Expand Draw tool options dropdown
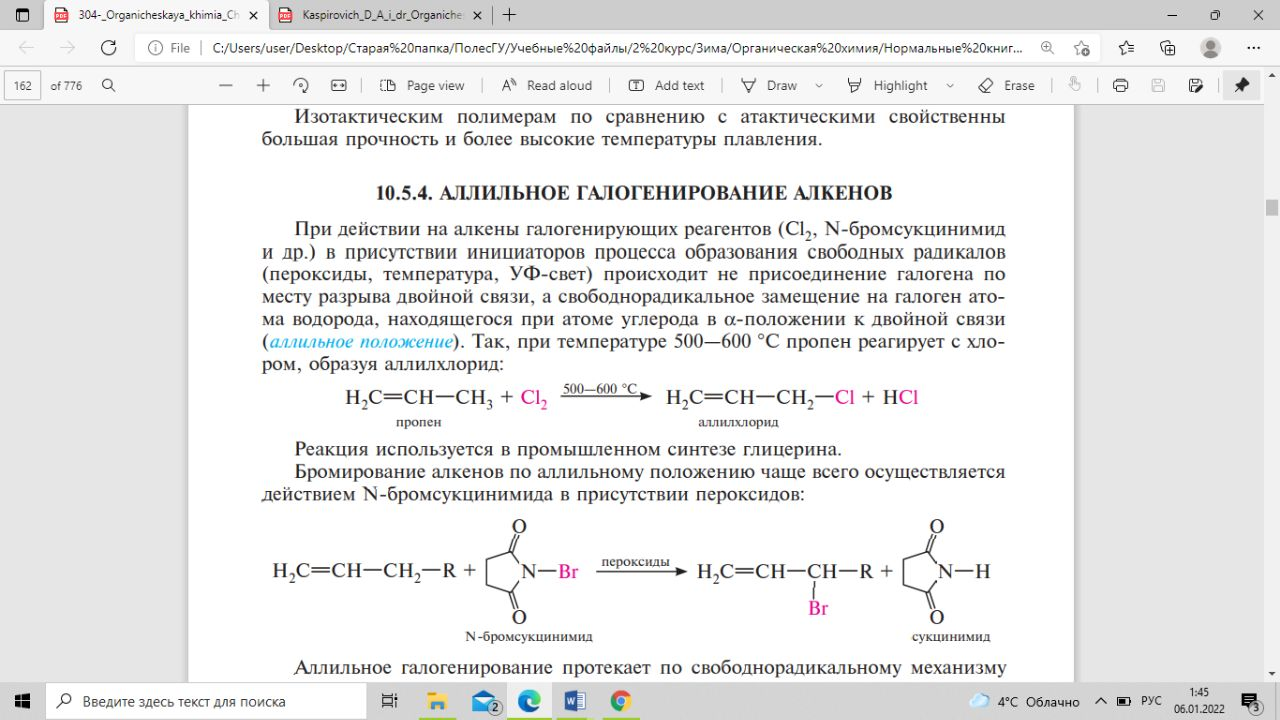 tap(820, 85)
